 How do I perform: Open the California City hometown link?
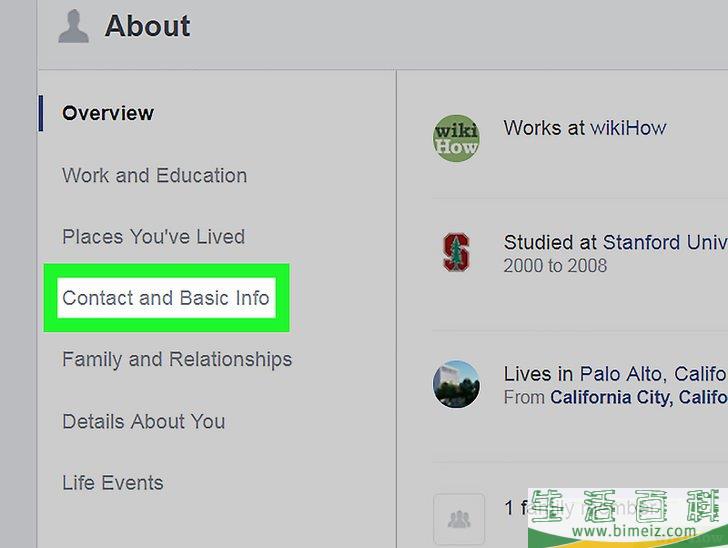point(639,398)
